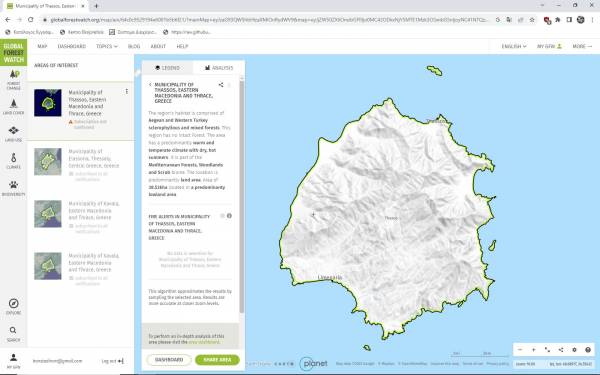The height and width of the screenshot is (375, 600).
Task: Open browser profile avatar
Action: [x=580, y=20]
